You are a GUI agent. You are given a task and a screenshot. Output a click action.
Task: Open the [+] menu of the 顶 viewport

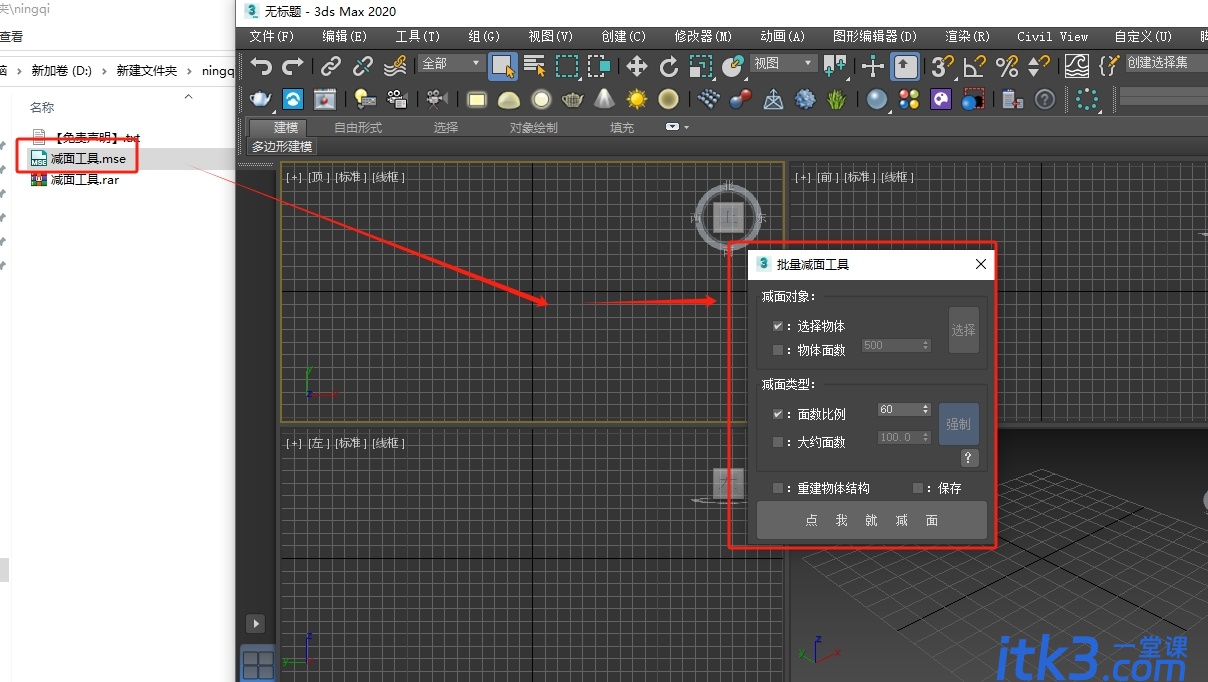294,177
